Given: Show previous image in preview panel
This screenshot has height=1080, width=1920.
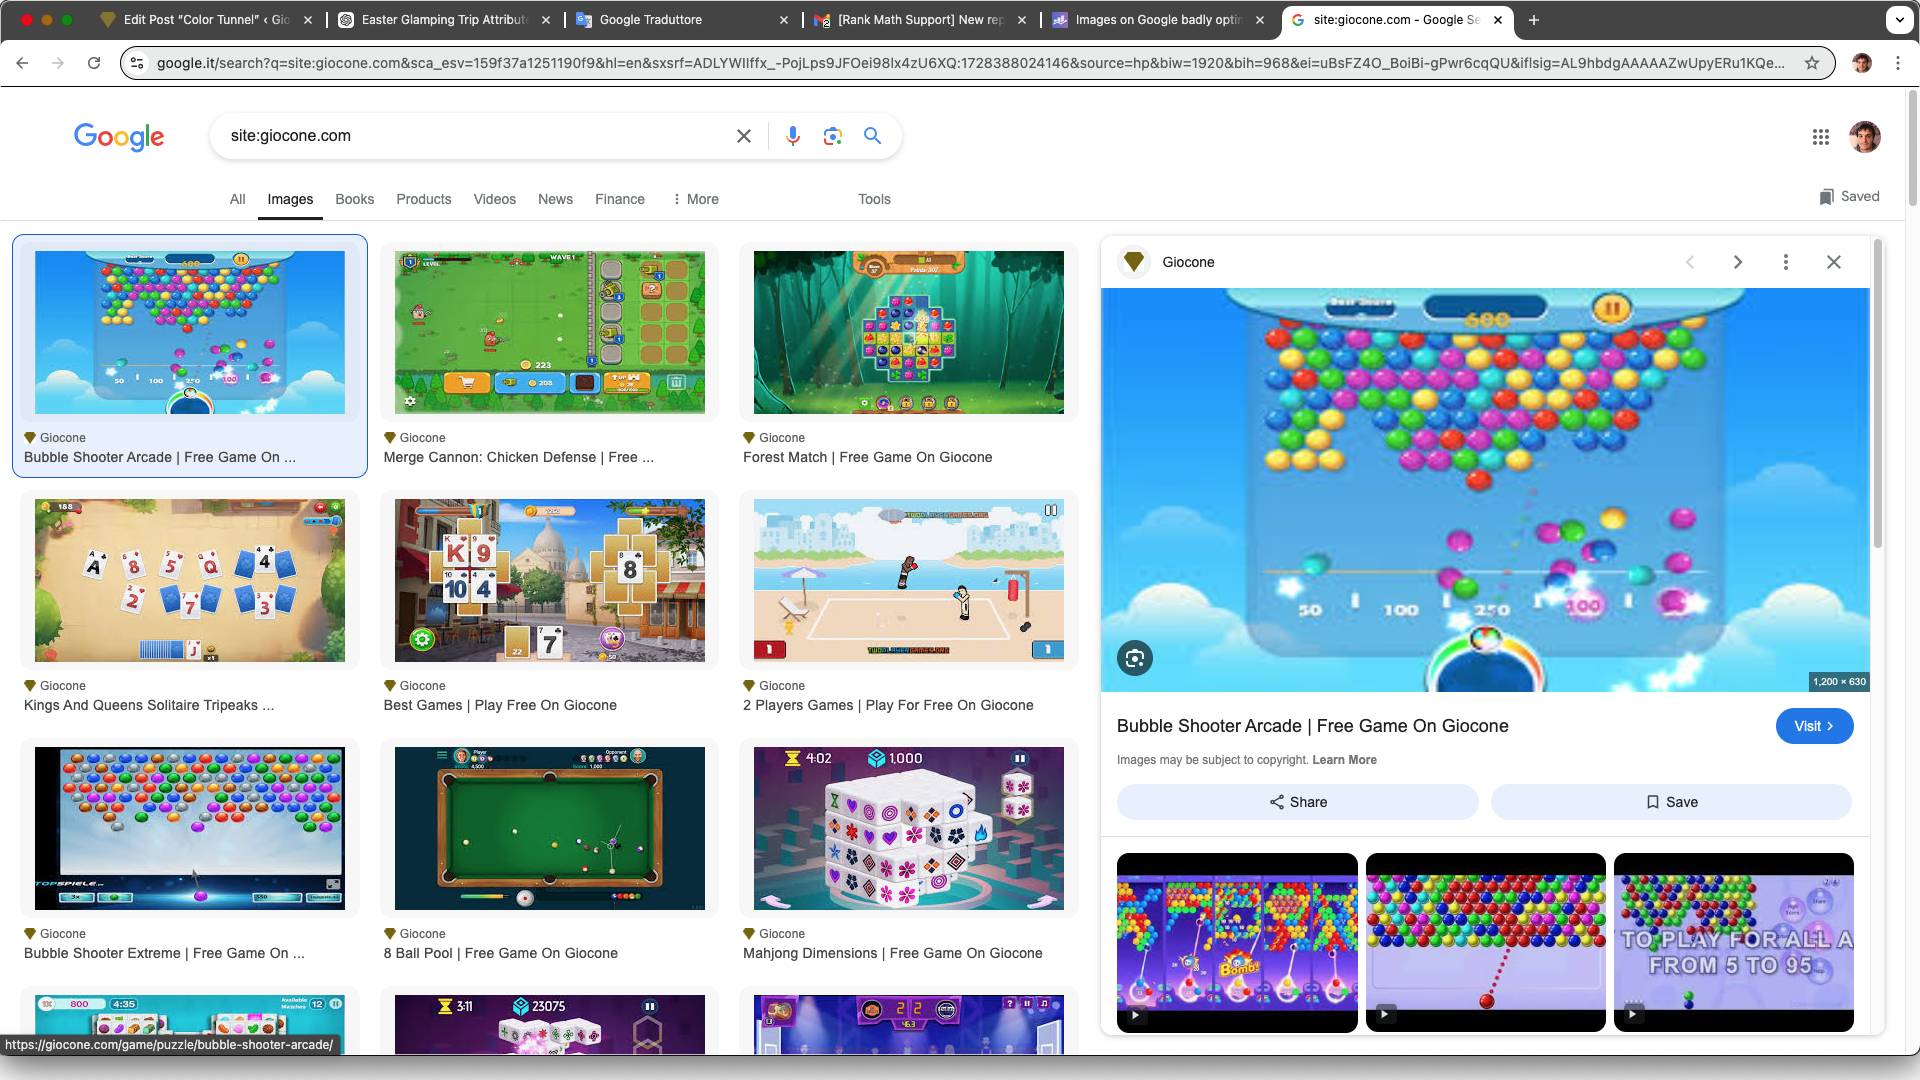Looking at the screenshot, I should pyautogui.click(x=1690, y=262).
